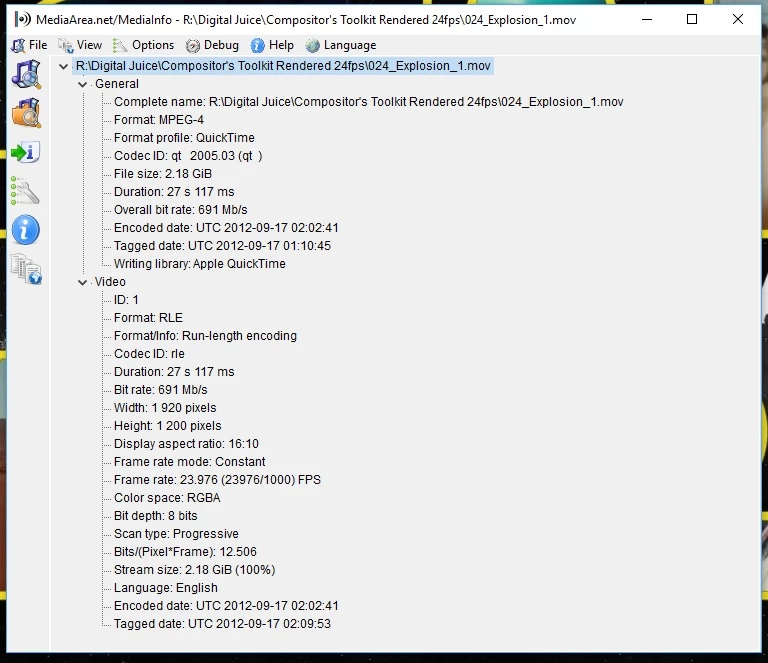Minimize the MediaInfo window
Image resolution: width=768 pixels, height=663 pixels.
pyautogui.click(x=647, y=20)
